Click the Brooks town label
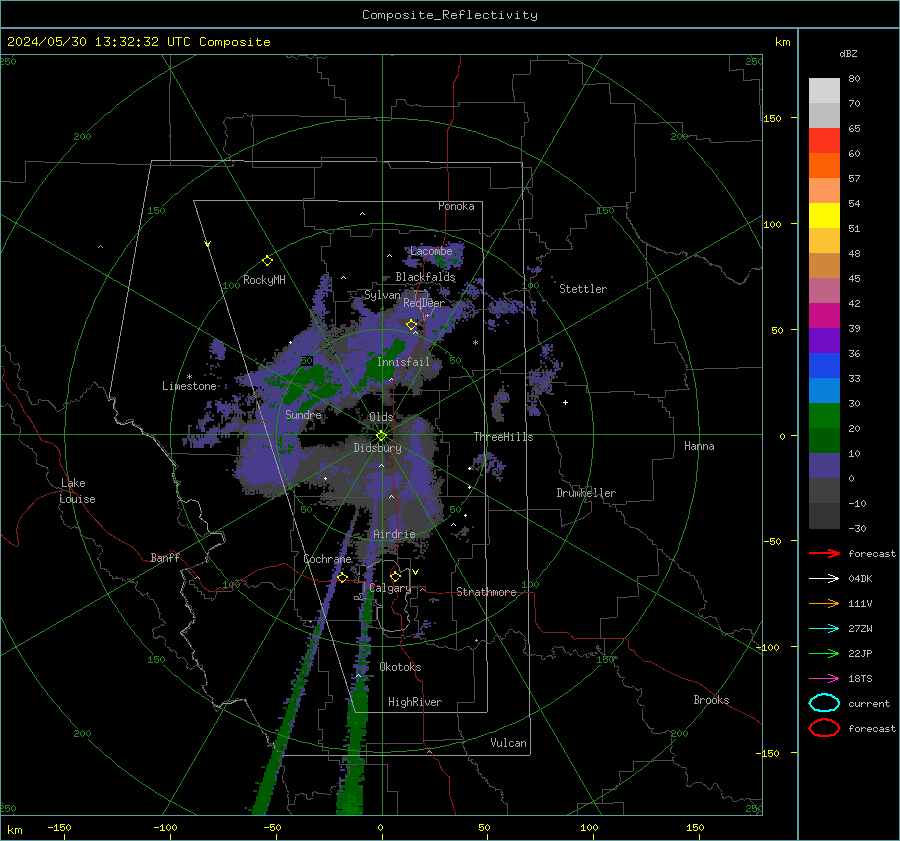 pyautogui.click(x=711, y=700)
